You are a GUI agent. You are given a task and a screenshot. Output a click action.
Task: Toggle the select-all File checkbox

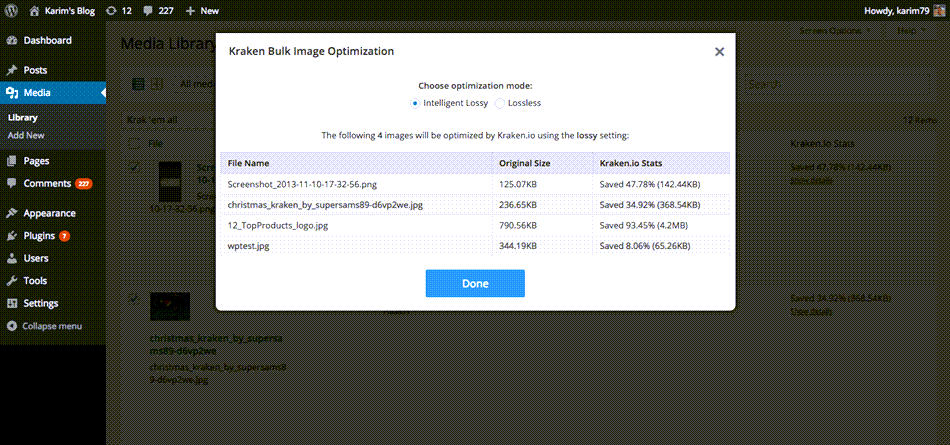click(134, 144)
